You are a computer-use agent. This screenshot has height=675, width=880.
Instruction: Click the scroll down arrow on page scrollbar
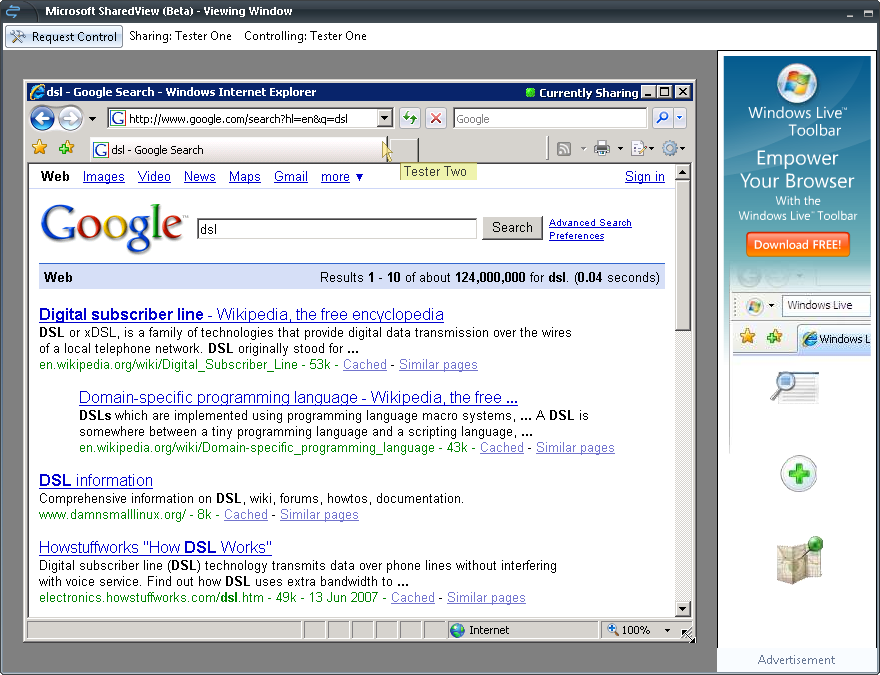point(682,608)
